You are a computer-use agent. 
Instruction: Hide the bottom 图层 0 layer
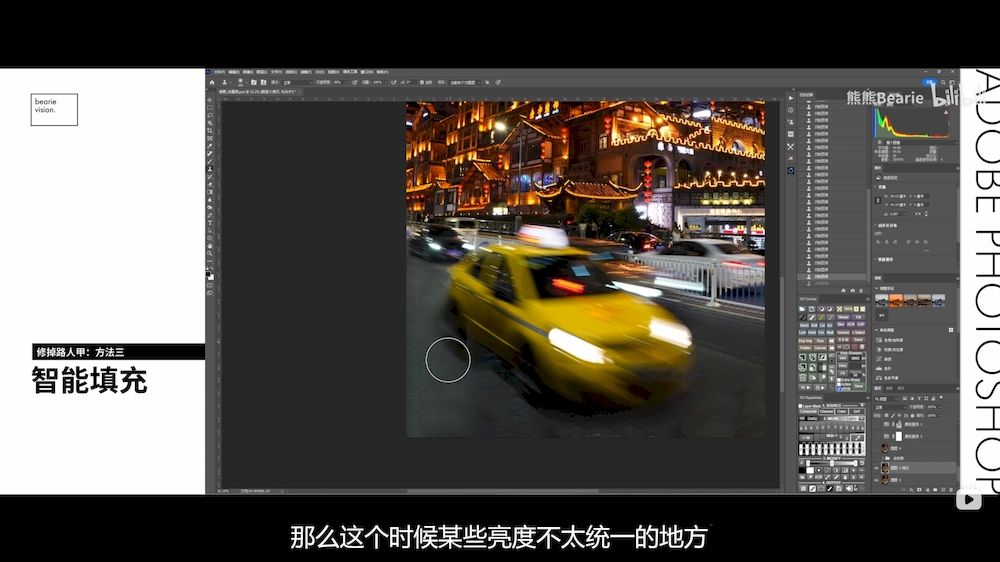click(x=876, y=480)
